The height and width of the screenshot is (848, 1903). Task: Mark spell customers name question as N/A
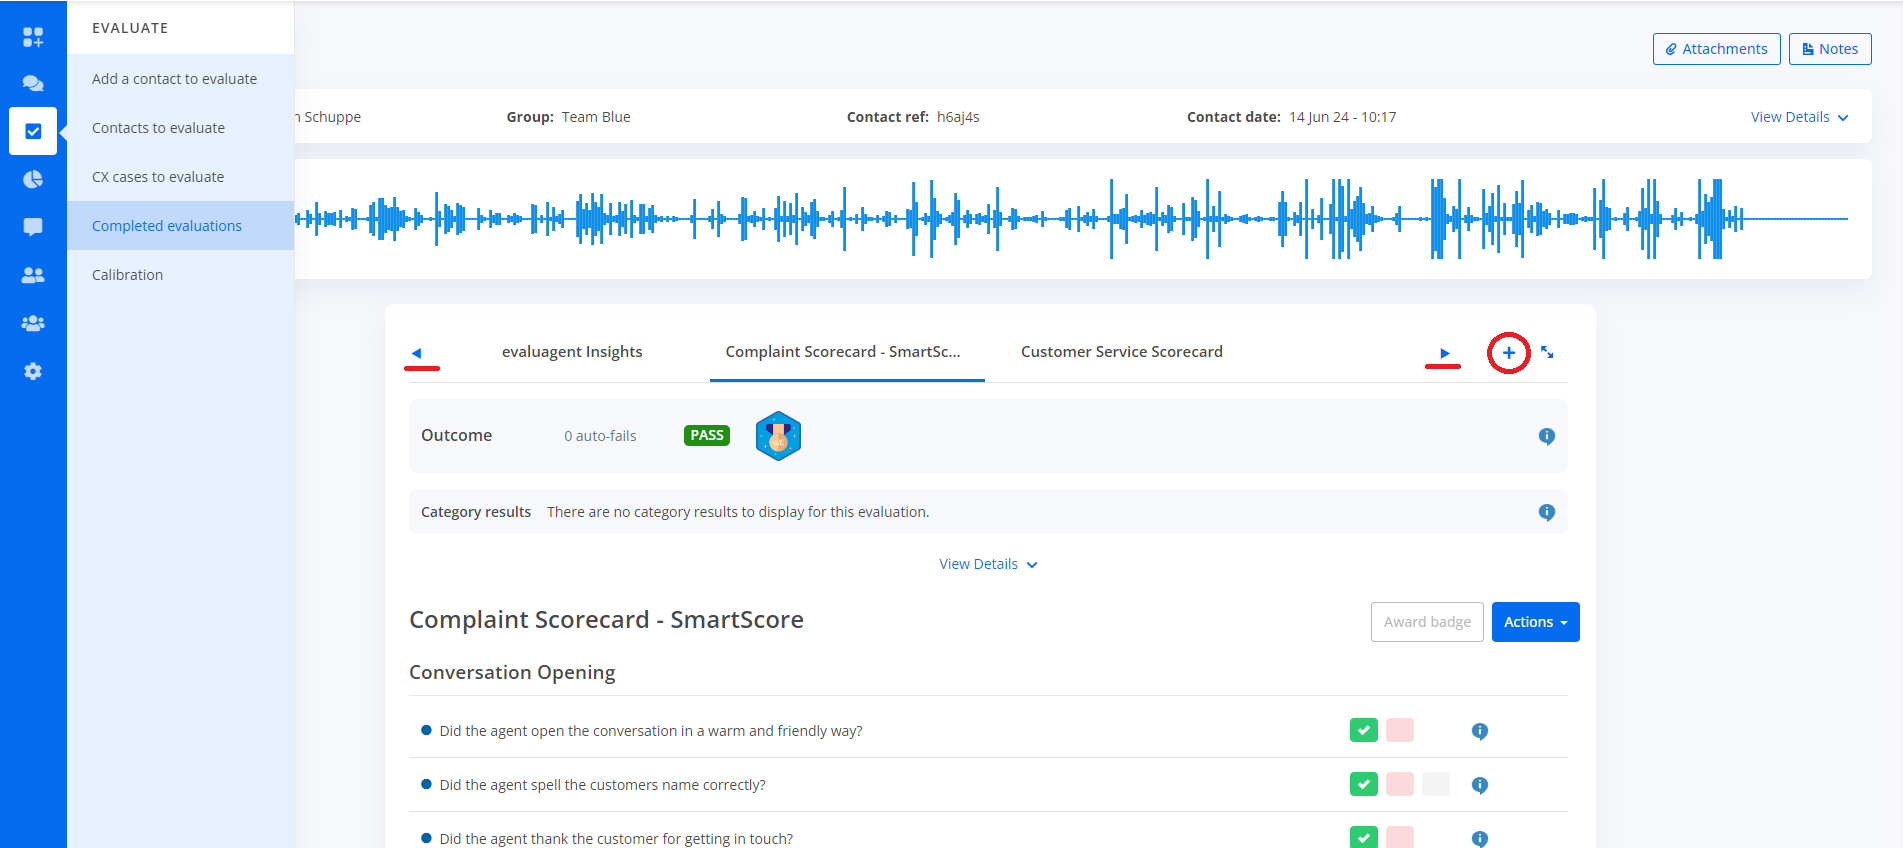point(1436,784)
